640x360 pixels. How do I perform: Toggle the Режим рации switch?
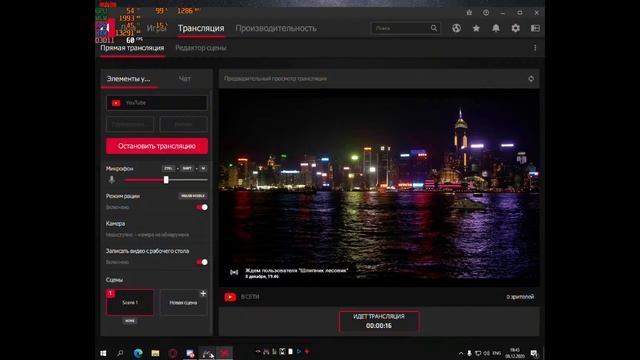(x=202, y=207)
